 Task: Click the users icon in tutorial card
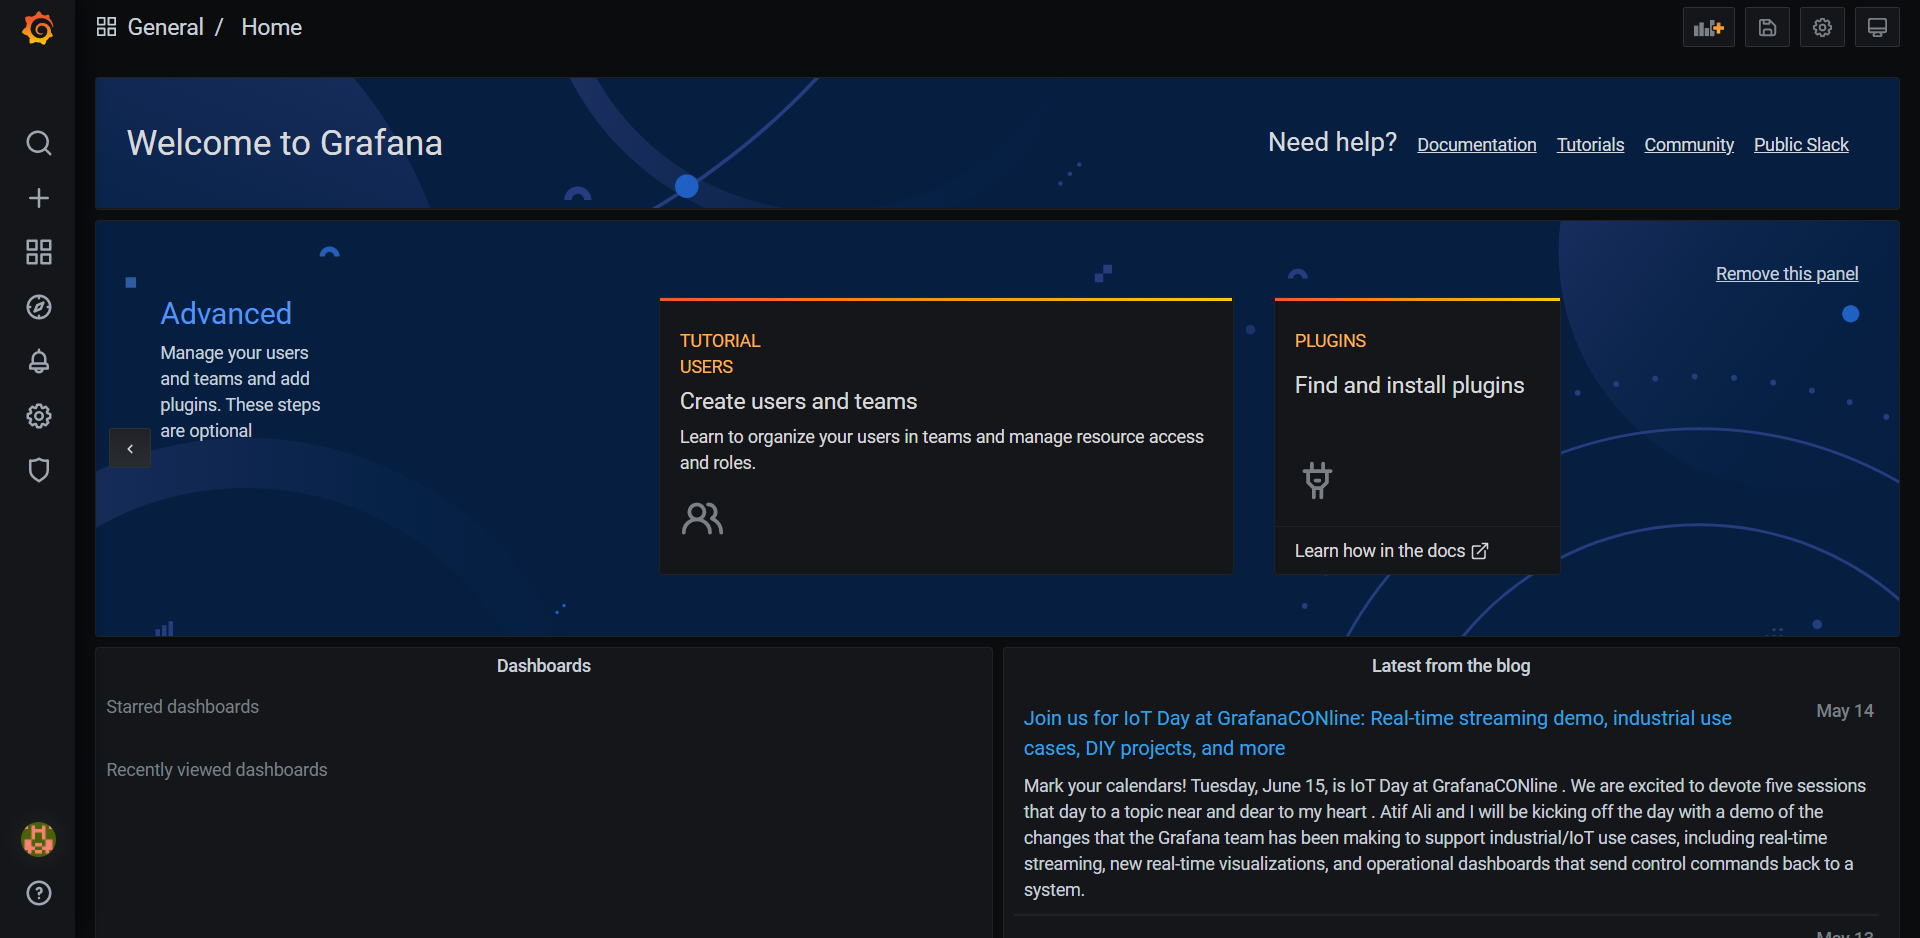click(x=702, y=518)
